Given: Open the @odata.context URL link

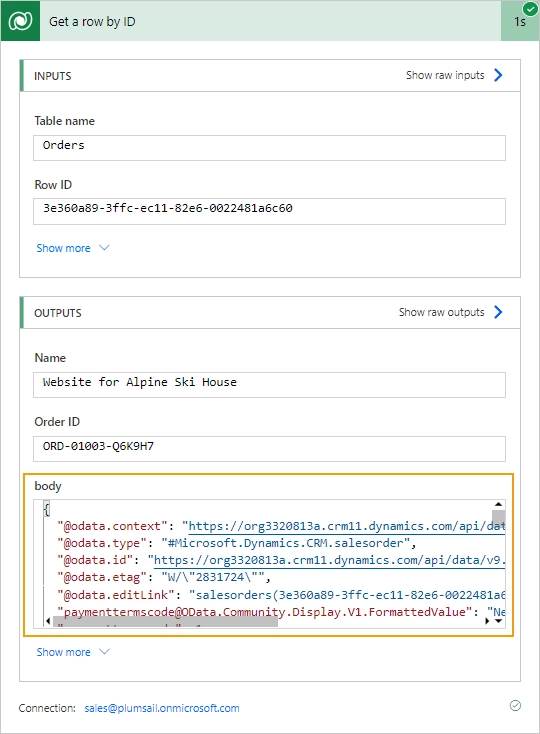Looking at the screenshot, I should pos(346,526).
